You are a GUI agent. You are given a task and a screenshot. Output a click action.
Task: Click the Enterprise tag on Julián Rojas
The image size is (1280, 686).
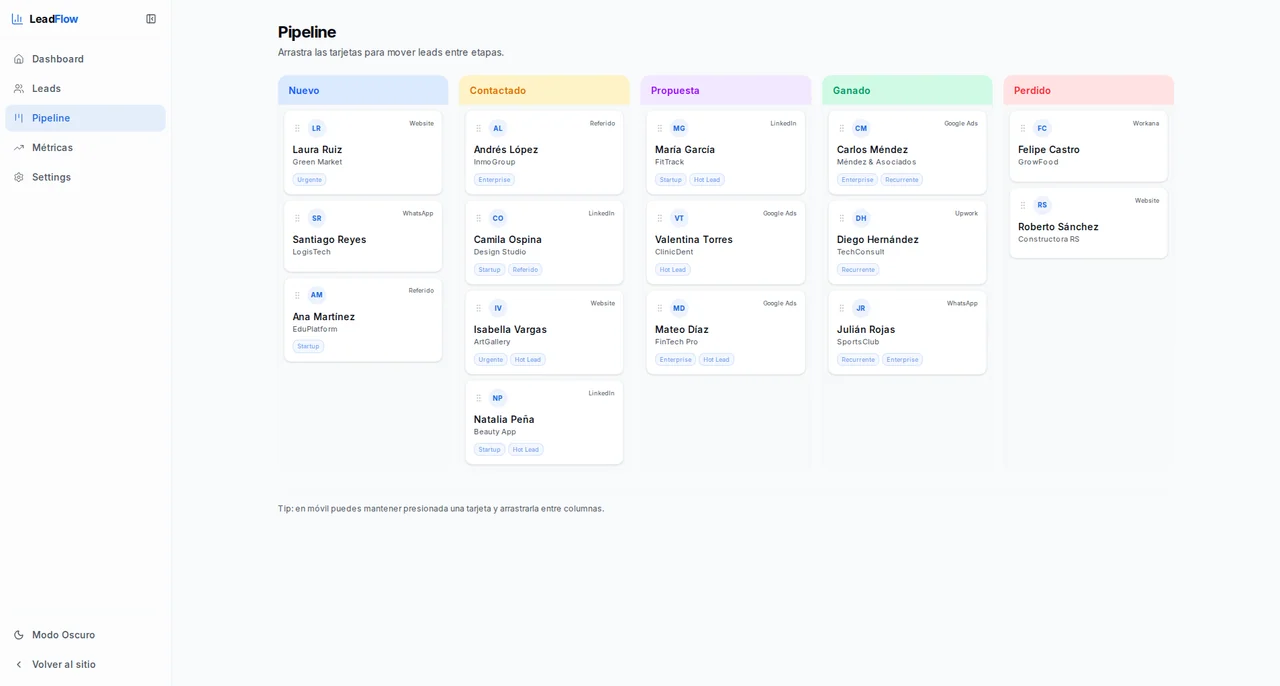(902, 360)
